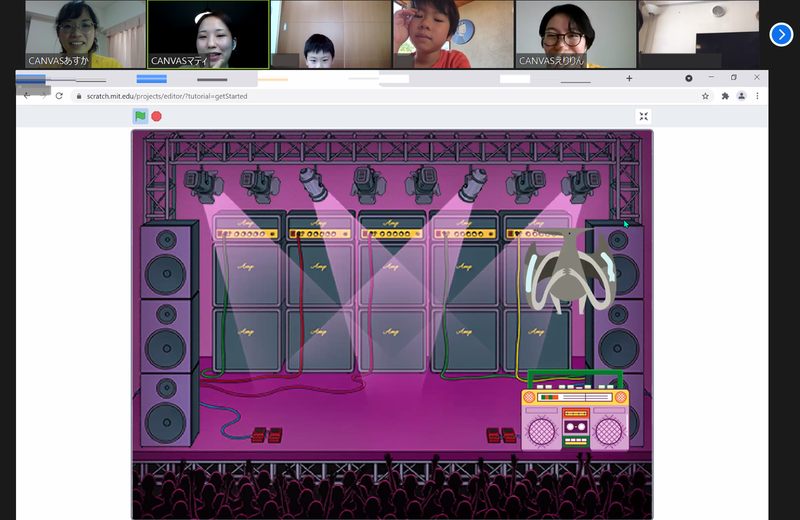Bookmark this page with the star icon

705,96
